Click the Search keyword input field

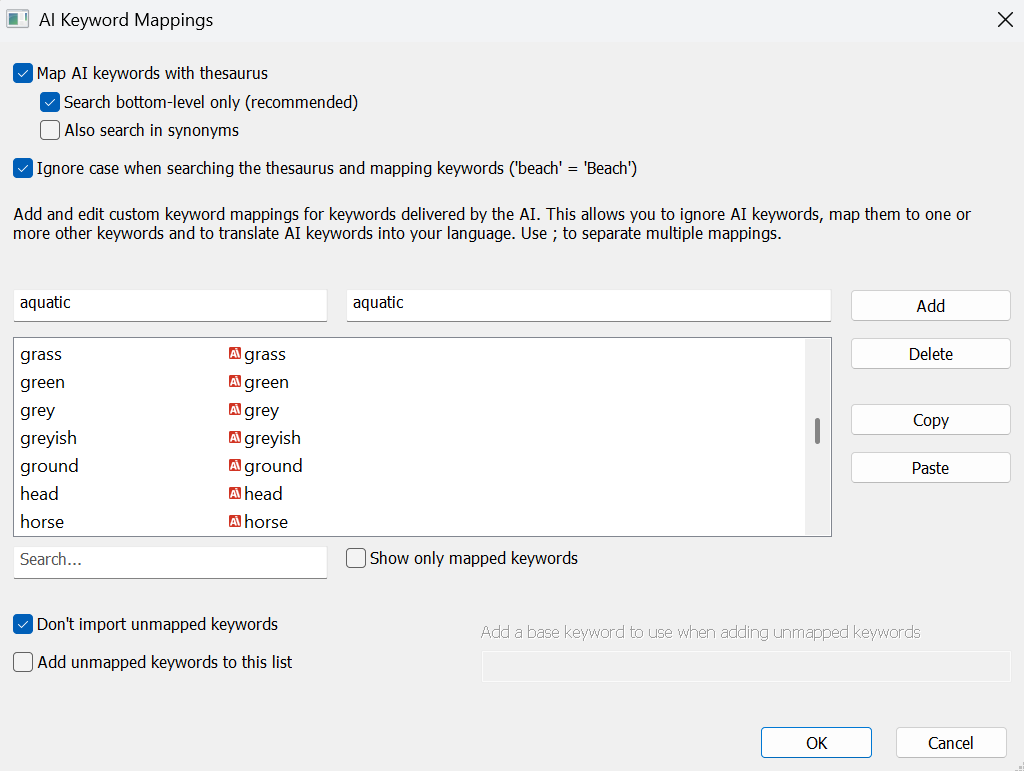click(170, 560)
